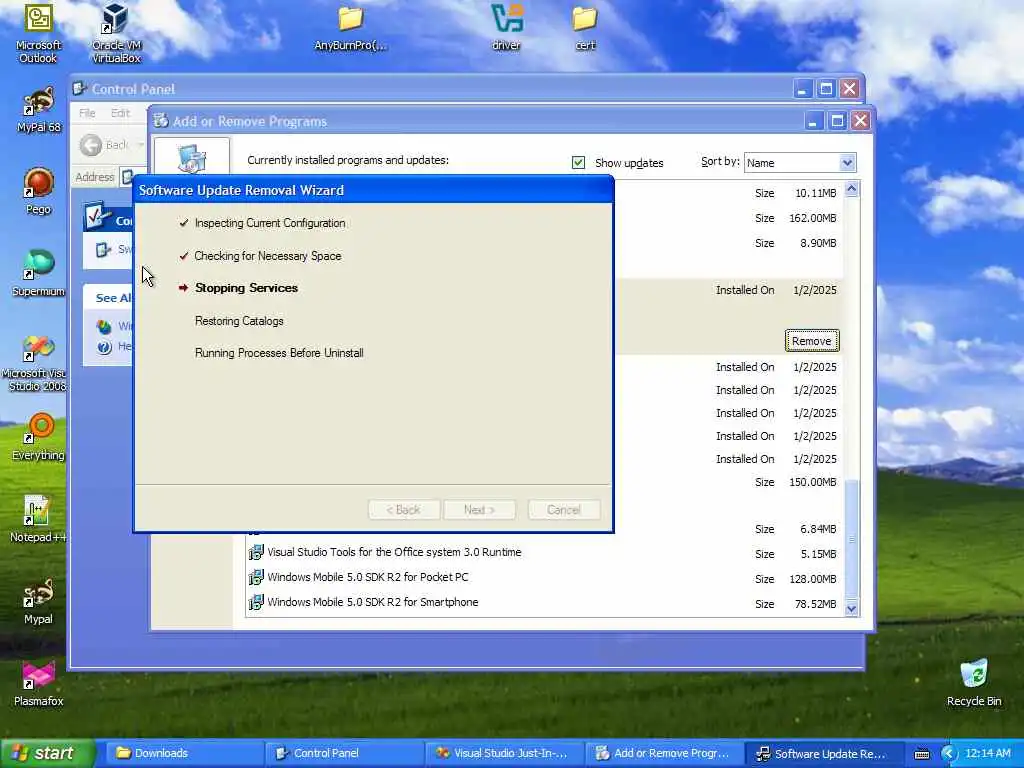
Task: Open the MyPal 68 desktop icon
Action: [x=39, y=110]
